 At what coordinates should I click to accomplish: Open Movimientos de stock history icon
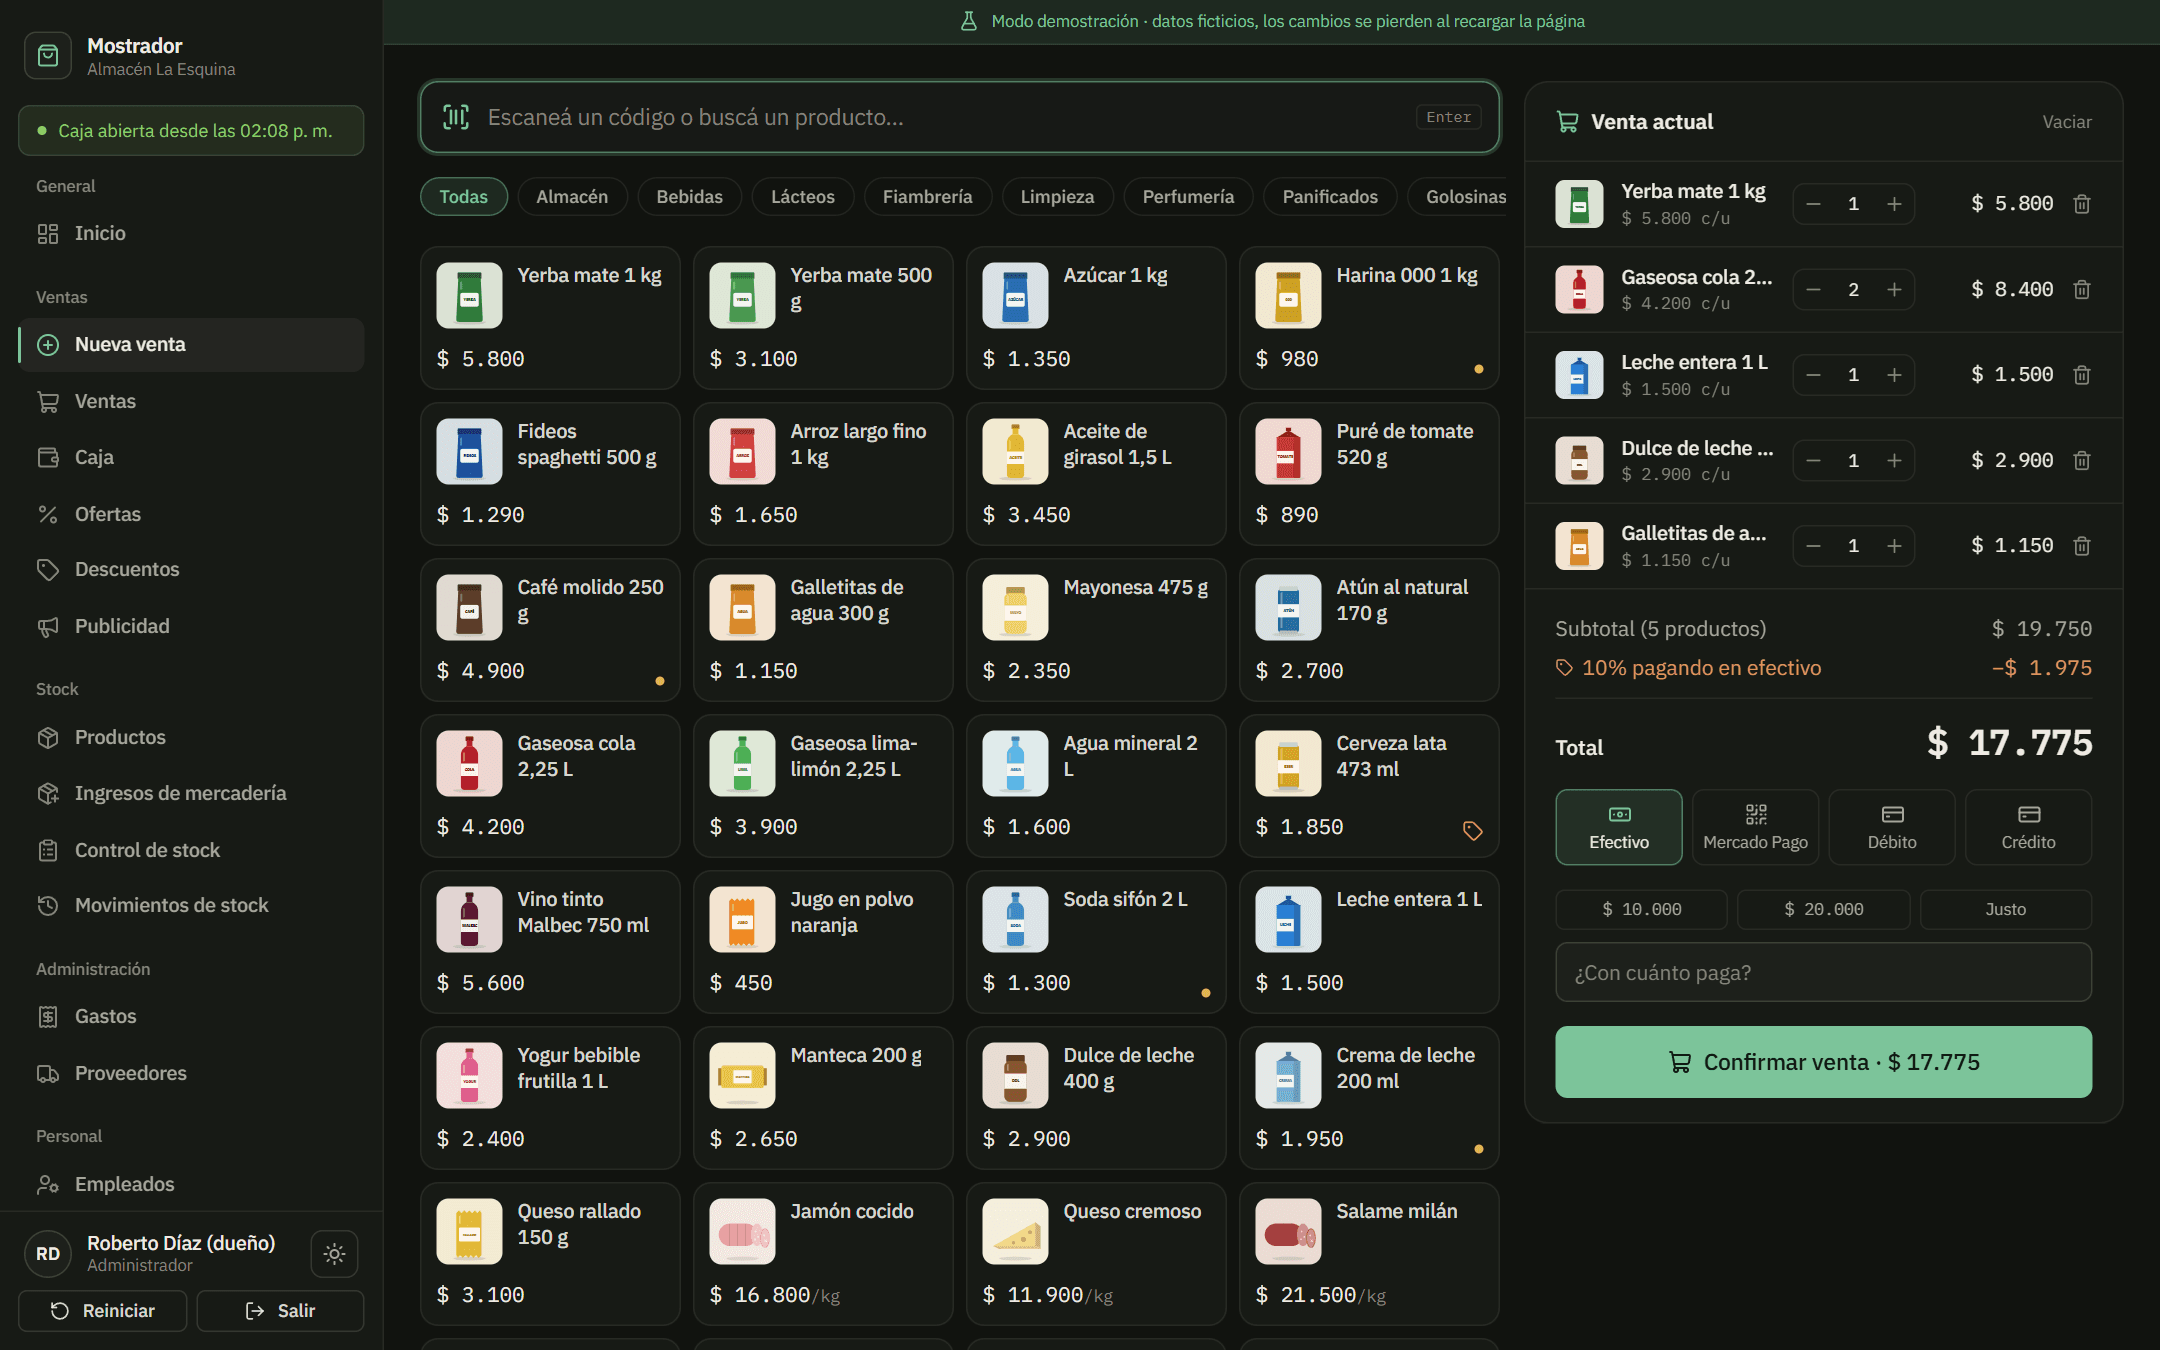pos(48,905)
